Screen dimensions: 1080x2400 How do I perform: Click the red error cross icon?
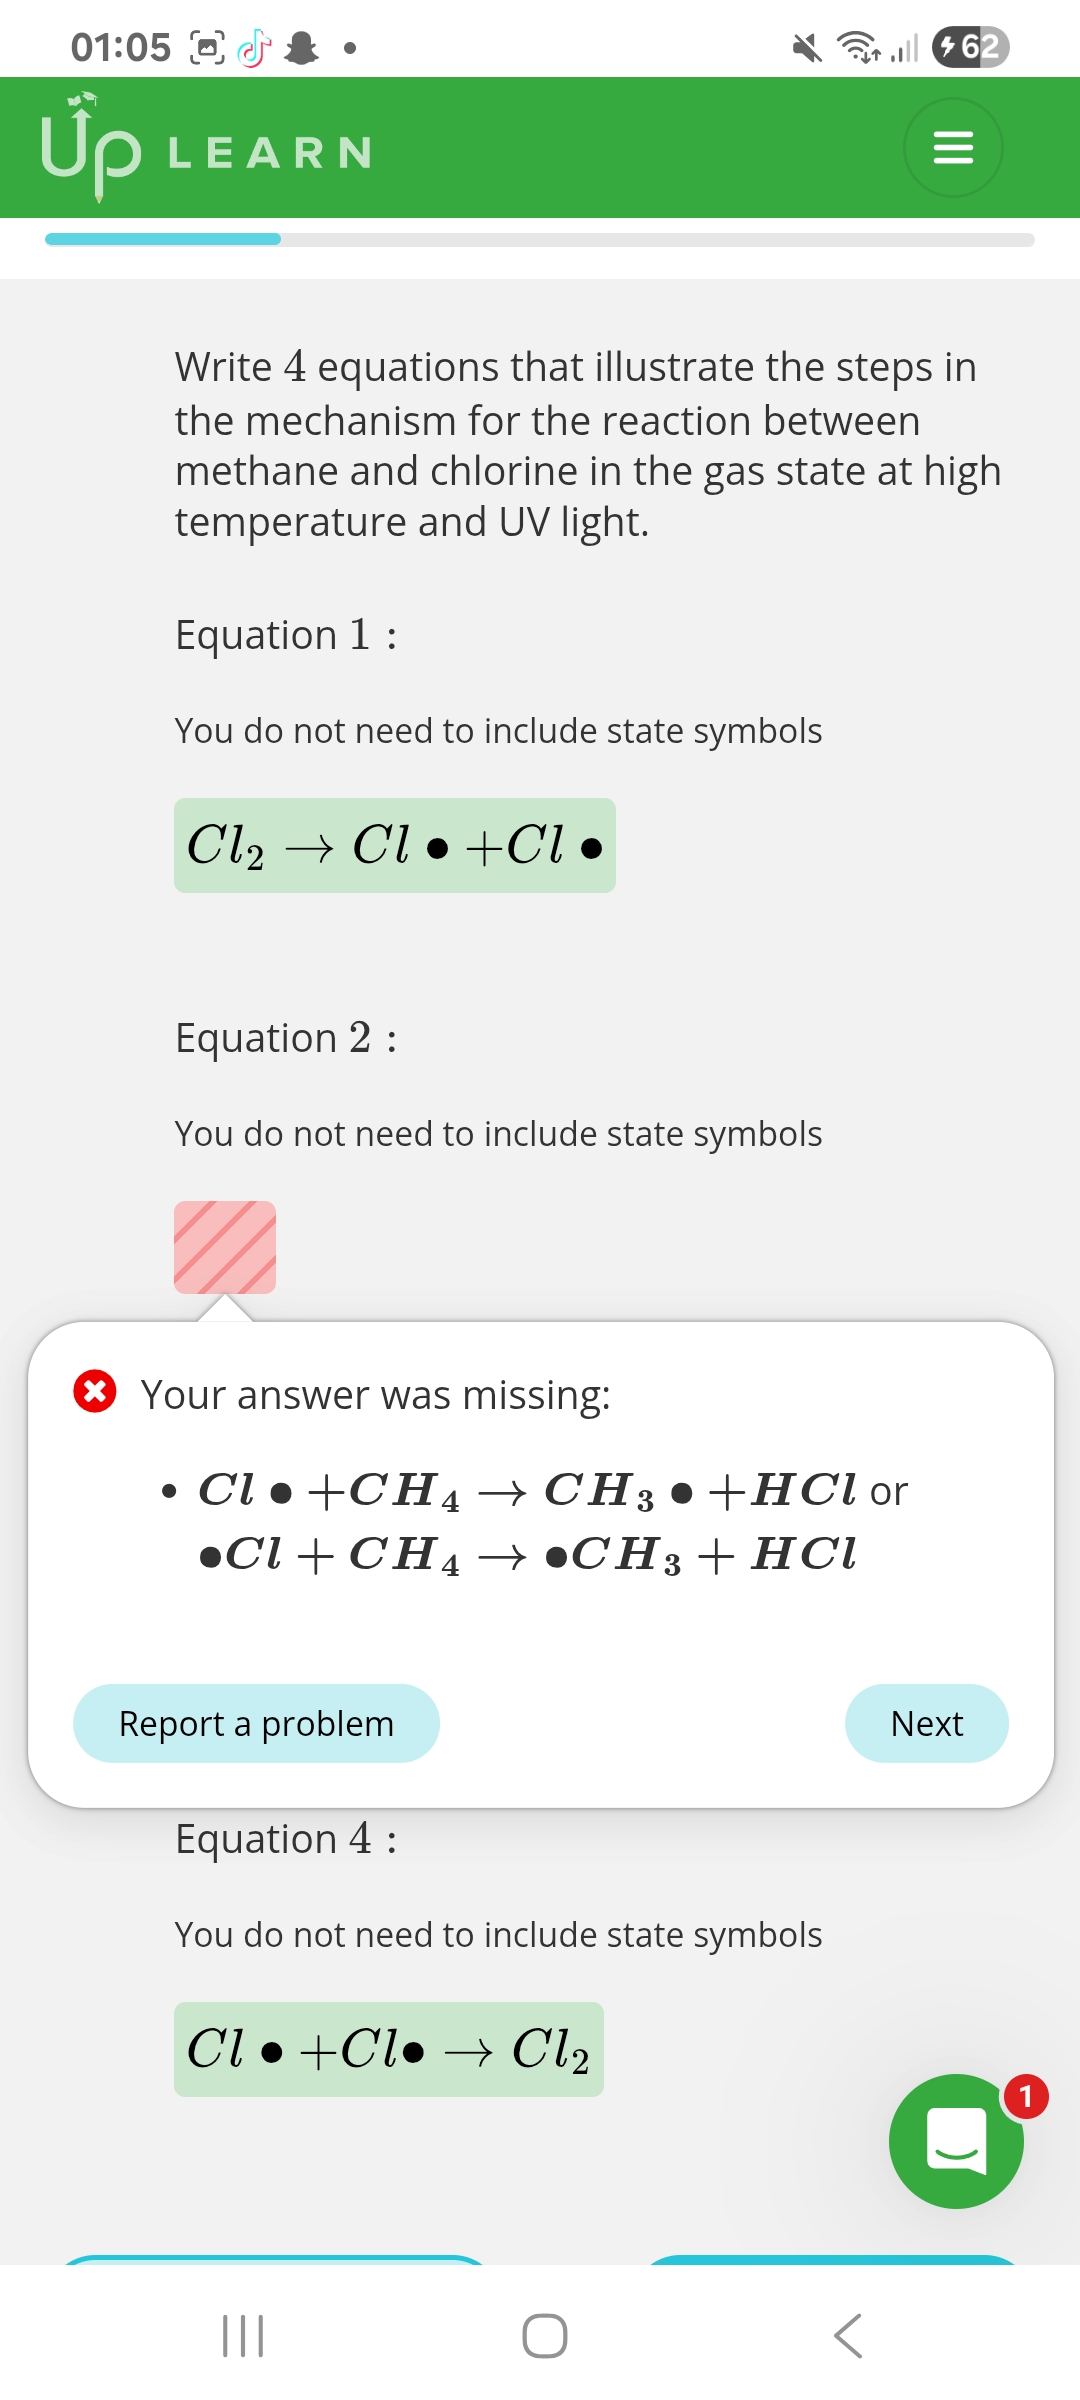click(x=95, y=1391)
